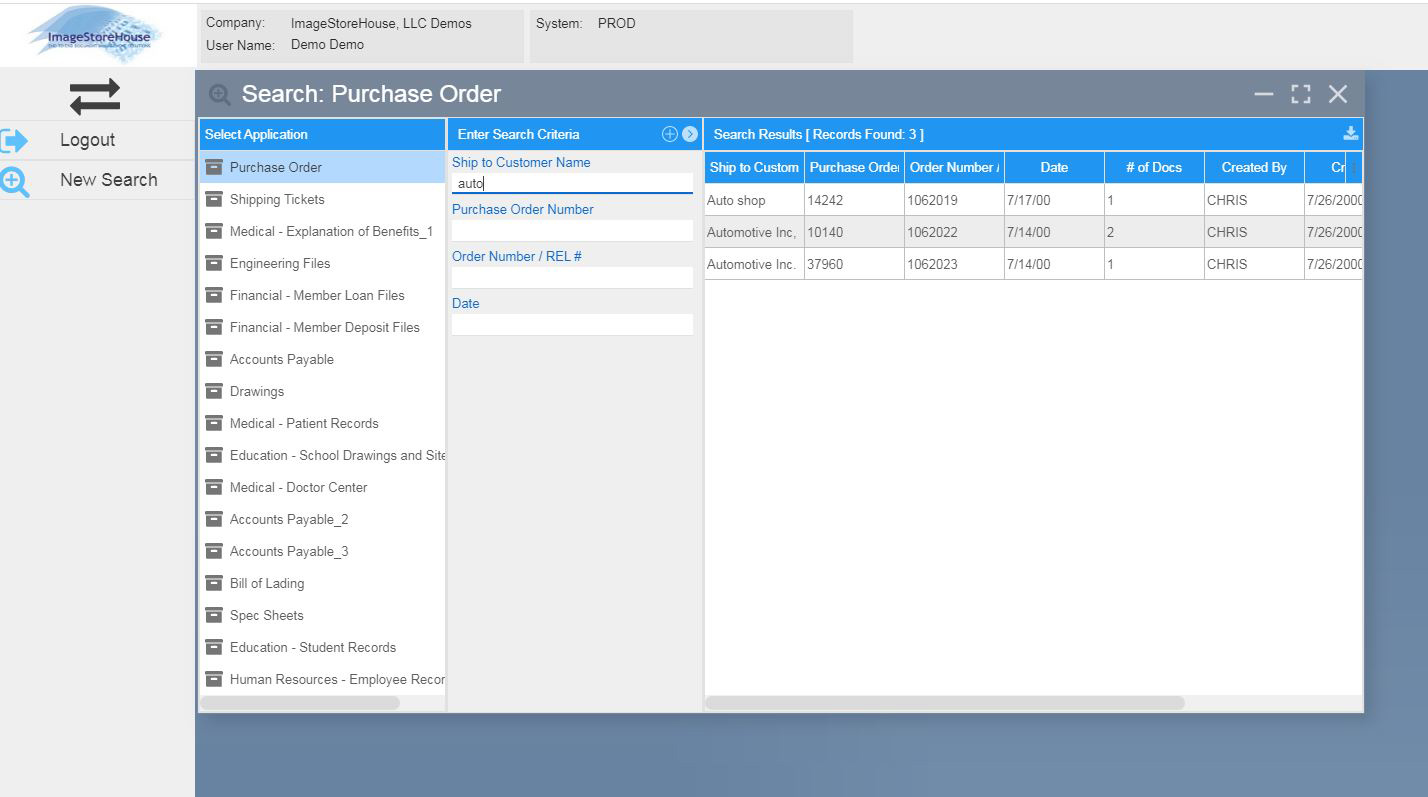Click the Ship to Customer Name field
Screen dimensions: 1428x797
click(x=572, y=184)
